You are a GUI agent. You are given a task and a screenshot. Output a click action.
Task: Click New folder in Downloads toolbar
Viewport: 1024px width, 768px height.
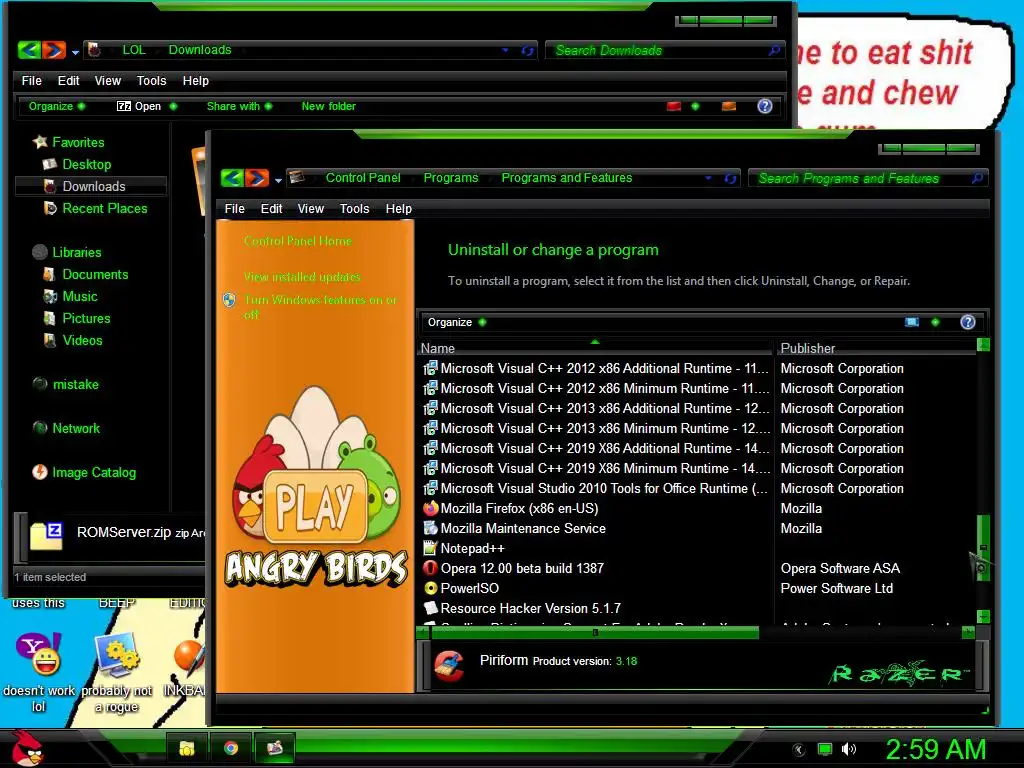click(328, 106)
